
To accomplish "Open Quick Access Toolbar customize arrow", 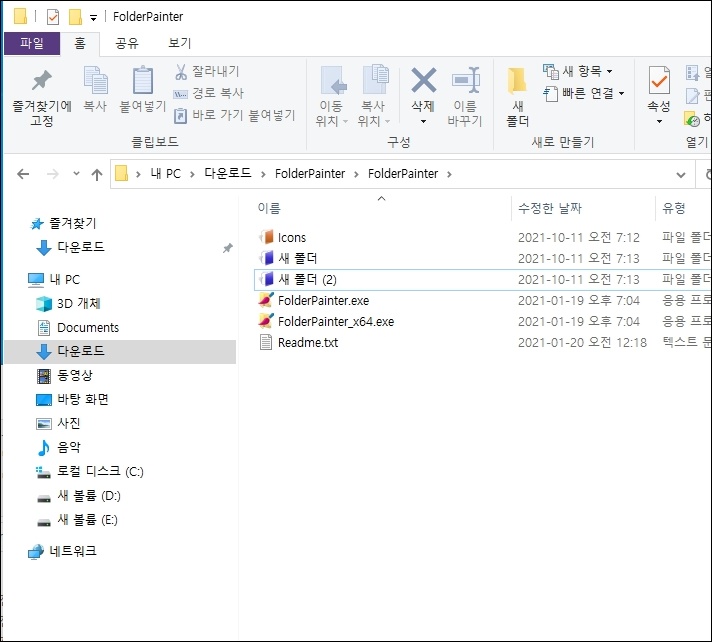I will pyautogui.click(x=93, y=18).
